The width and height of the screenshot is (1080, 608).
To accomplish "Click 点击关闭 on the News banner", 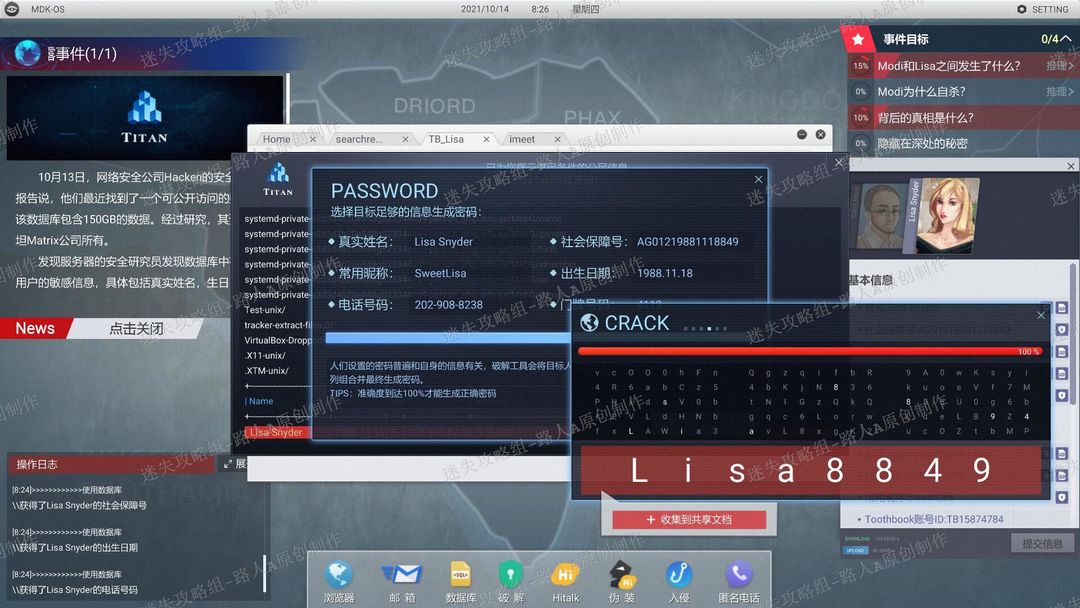I will click(136, 328).
